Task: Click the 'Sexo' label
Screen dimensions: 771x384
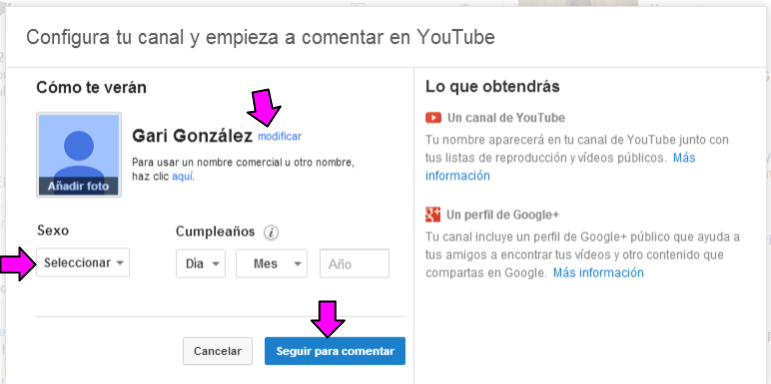Action: click(x=53, y=230)
